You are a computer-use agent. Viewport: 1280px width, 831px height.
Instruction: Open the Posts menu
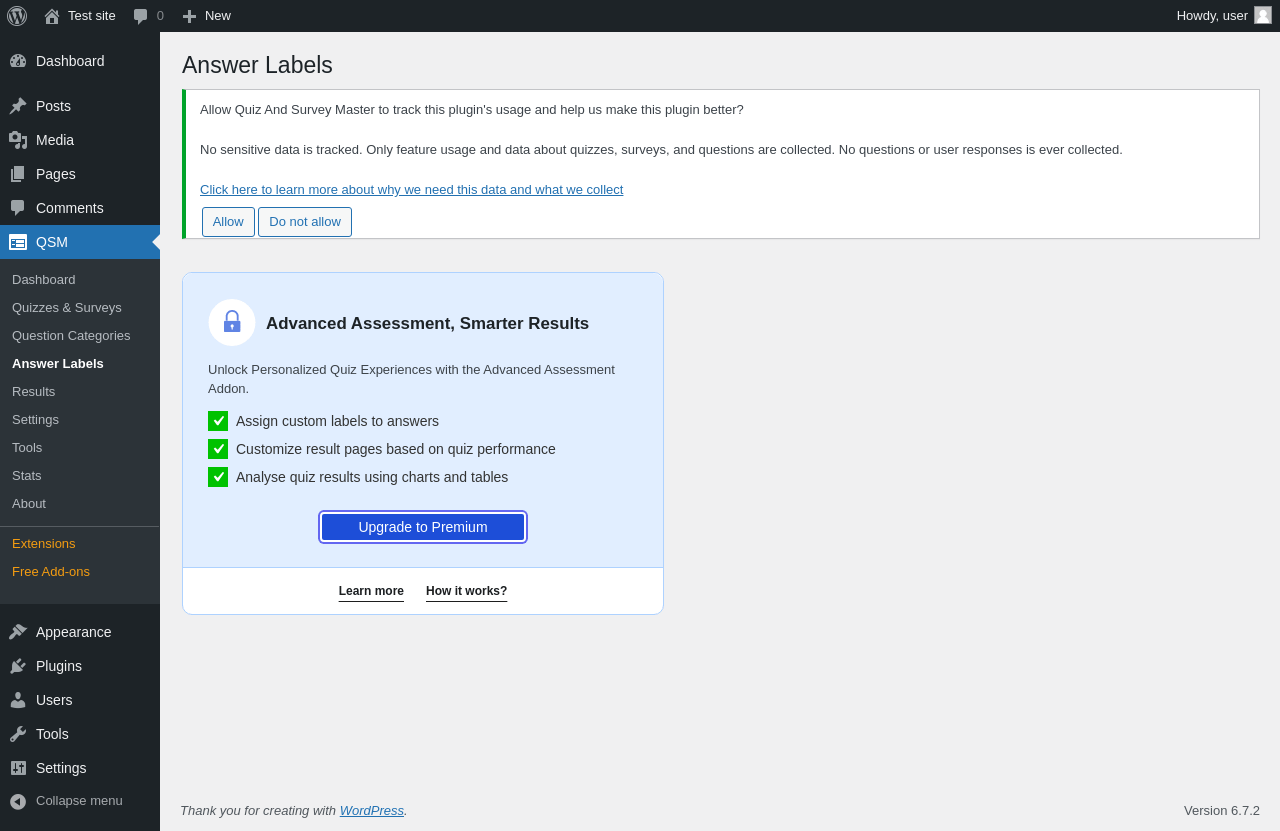80,106
